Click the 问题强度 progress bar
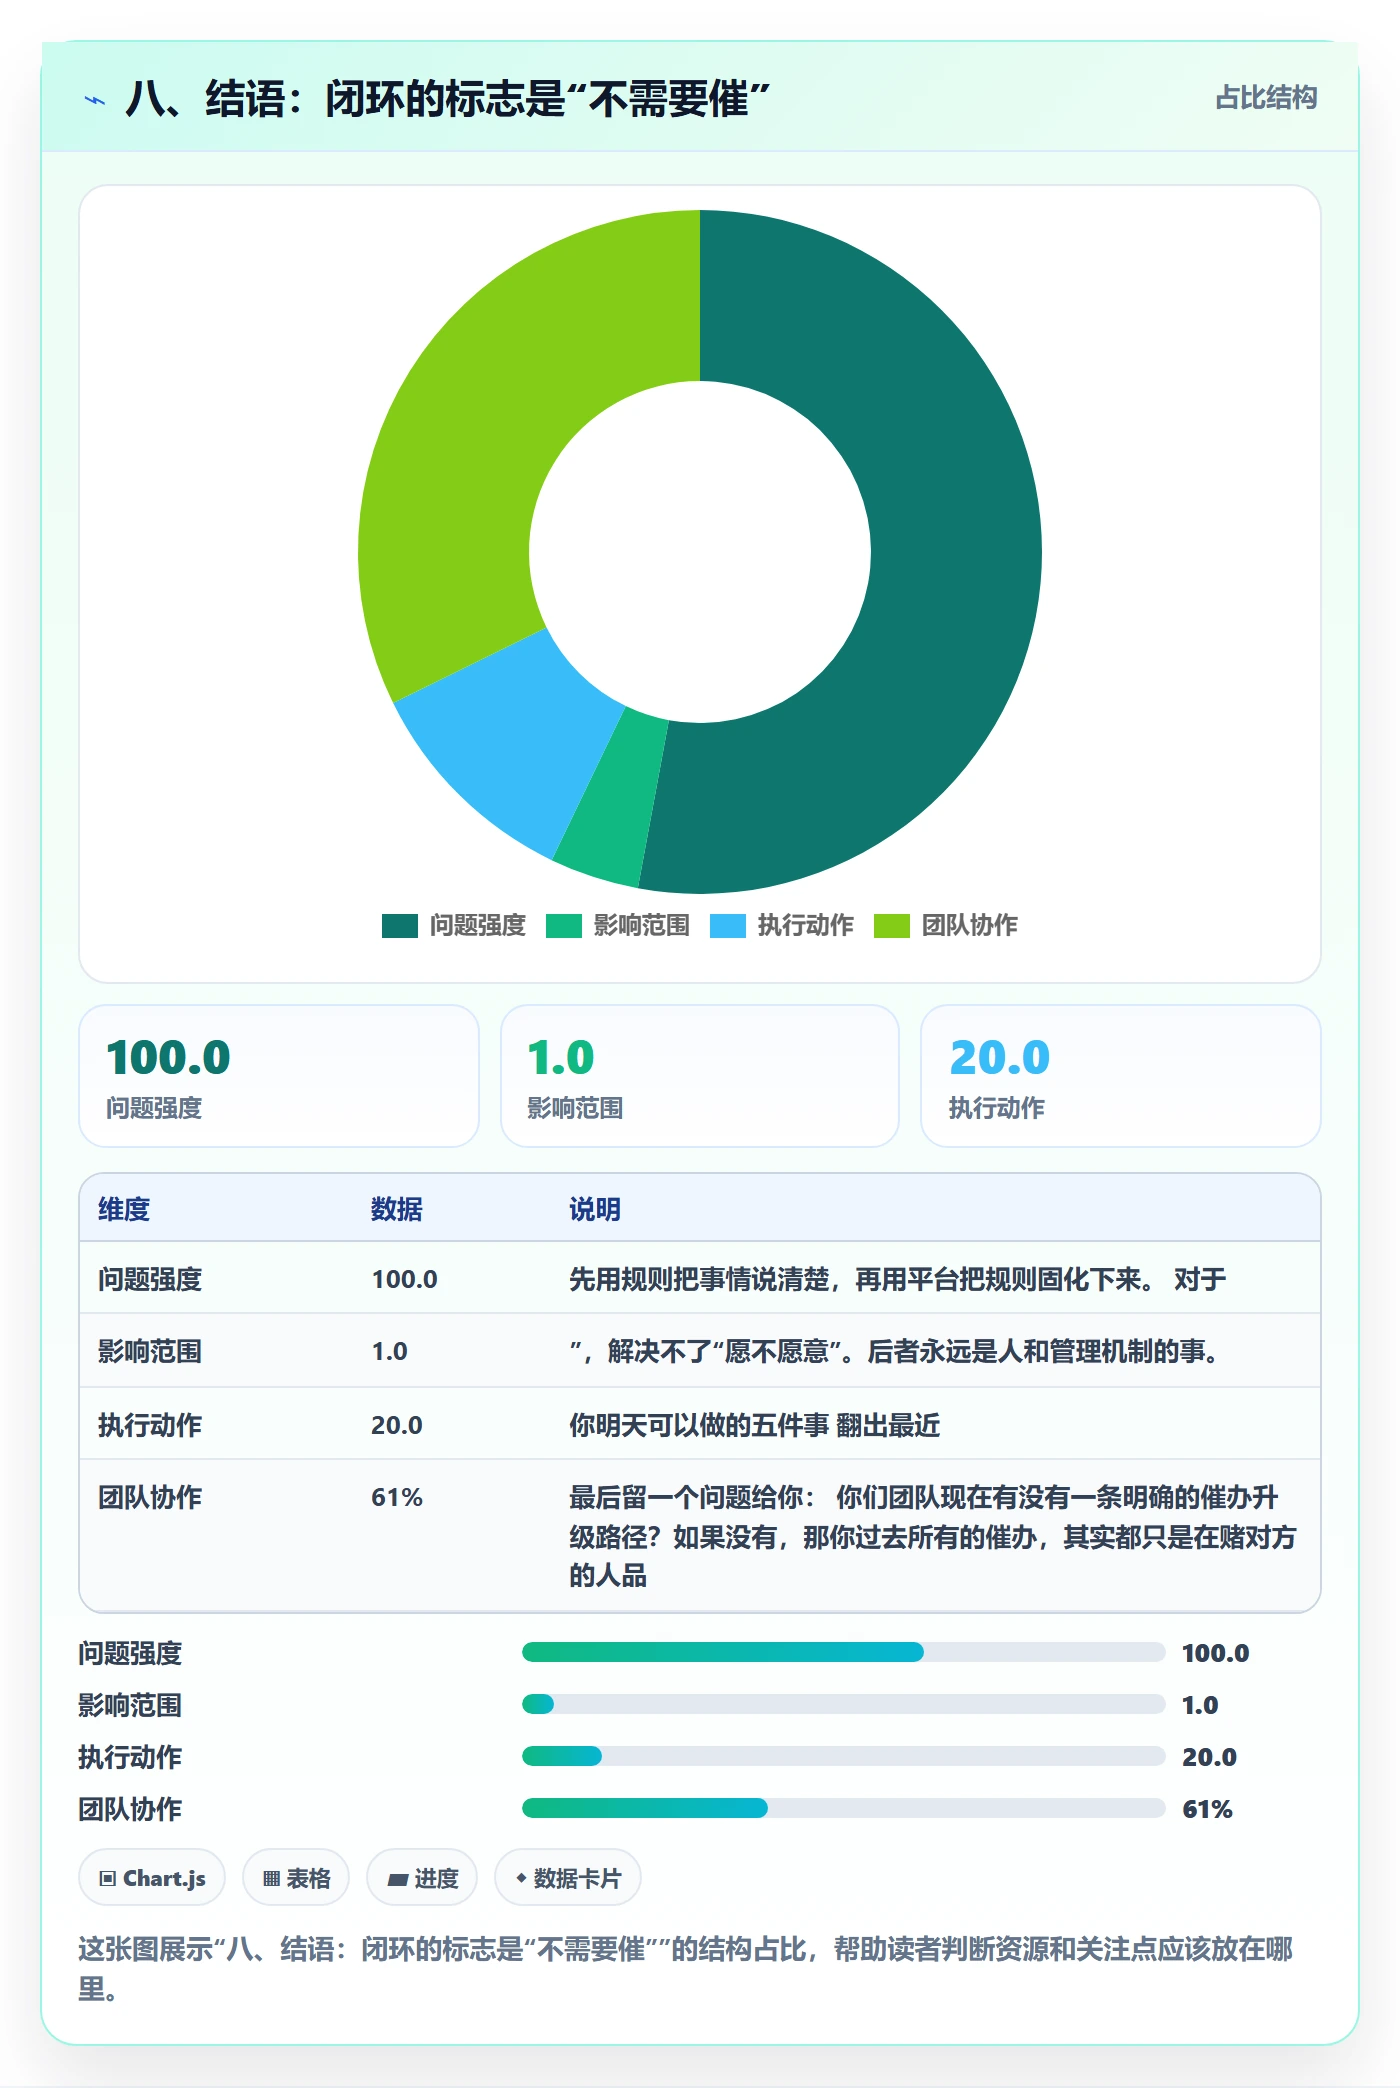The width and height of the screenshot is (1400, 2088). [843, 1652]
